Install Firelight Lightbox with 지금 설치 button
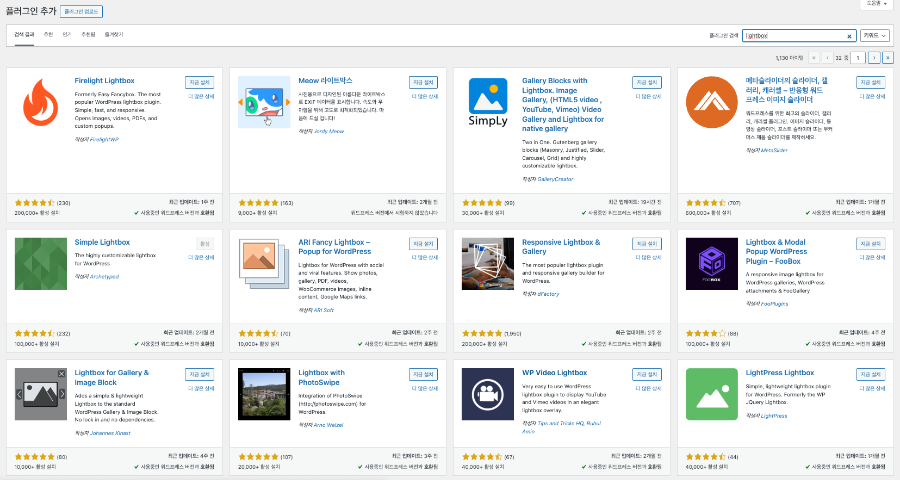The height and width of the screenshot is (480, 900). [200, 83]
